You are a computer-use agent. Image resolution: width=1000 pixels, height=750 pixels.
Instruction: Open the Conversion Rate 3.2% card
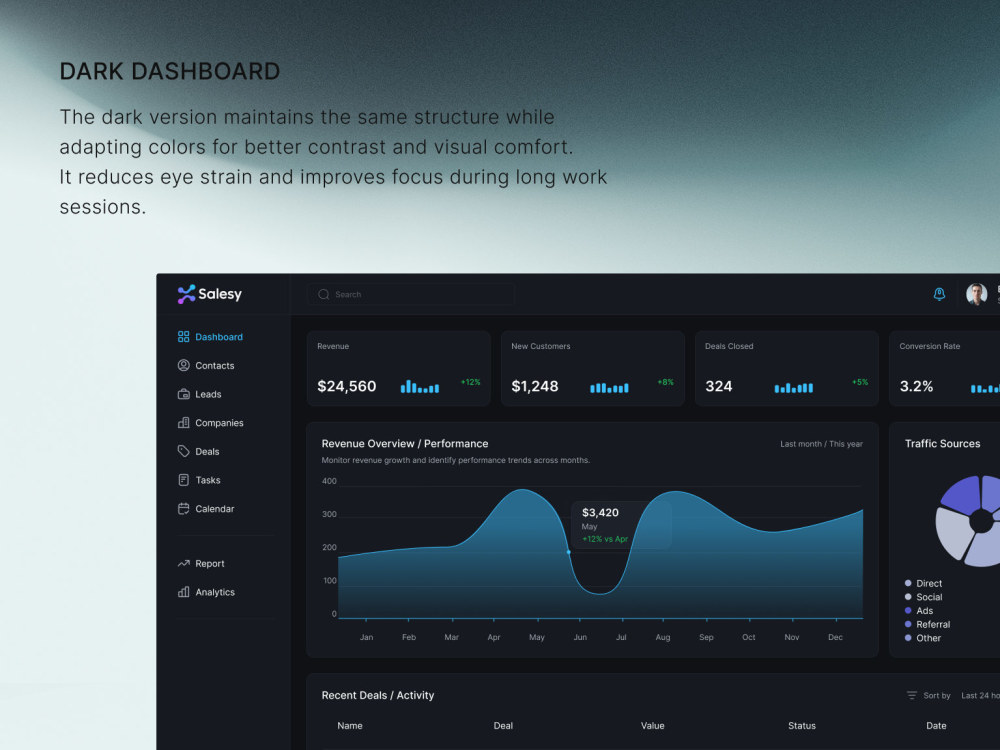point(945,368)
